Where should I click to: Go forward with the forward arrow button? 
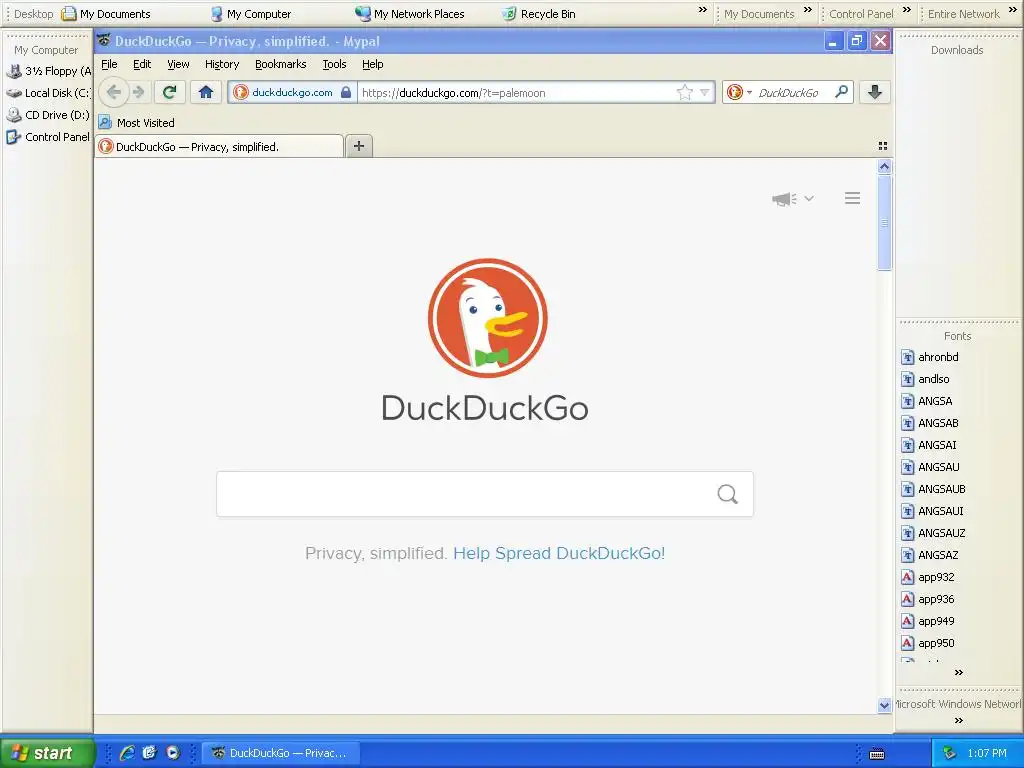(138, 92)
